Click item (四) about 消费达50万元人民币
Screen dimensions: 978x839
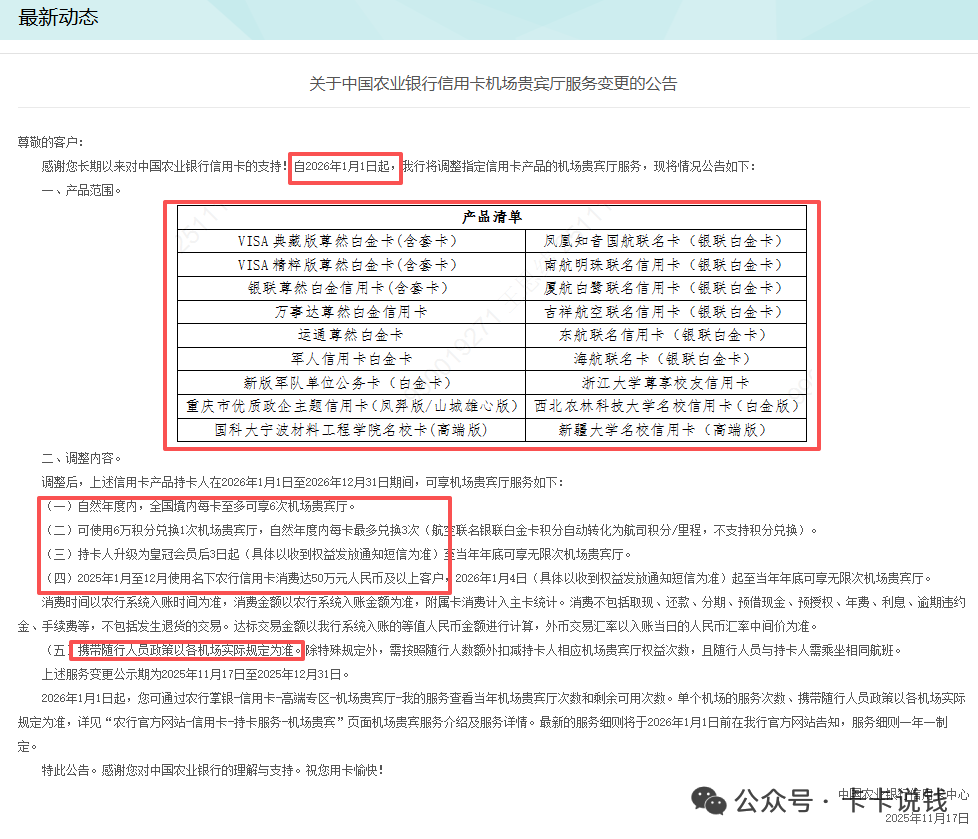pyautogui.click(x=488, y=578)
